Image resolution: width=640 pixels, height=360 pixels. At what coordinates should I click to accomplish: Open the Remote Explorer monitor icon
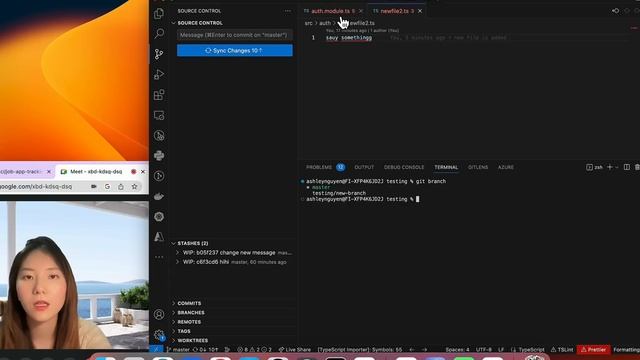[159, 115]
